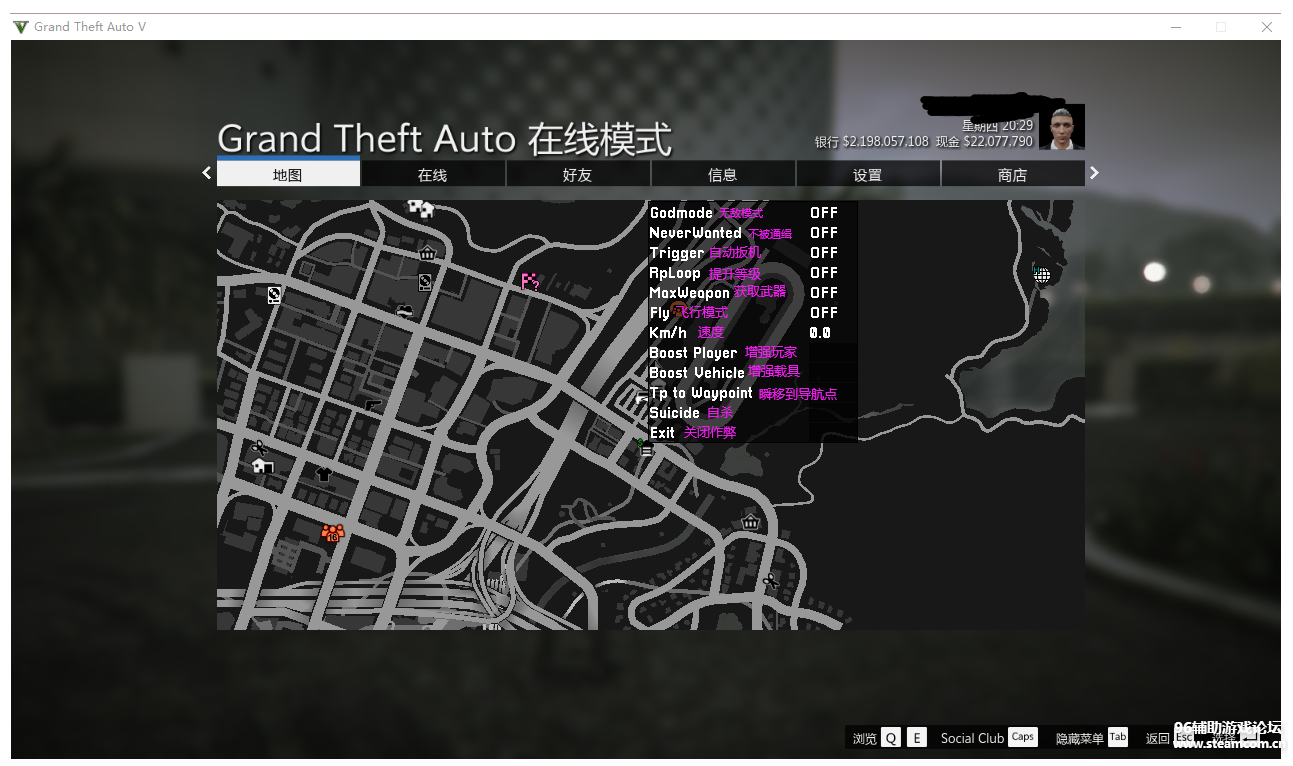Click the player avatar portrait
1293x766 pixels.
[x=1061, y=128]
